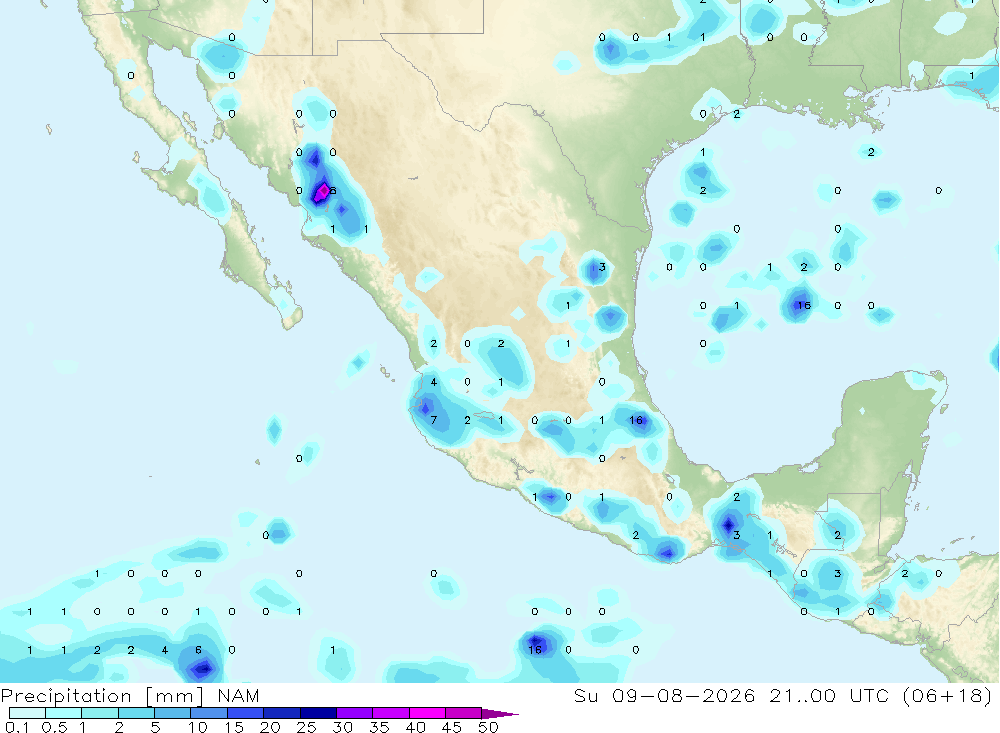The width and height of the screenshot is (1000, 733).
Task: Click the magenta peak precipitation cell in northwest Mexico
Action: tap(323, 190)
